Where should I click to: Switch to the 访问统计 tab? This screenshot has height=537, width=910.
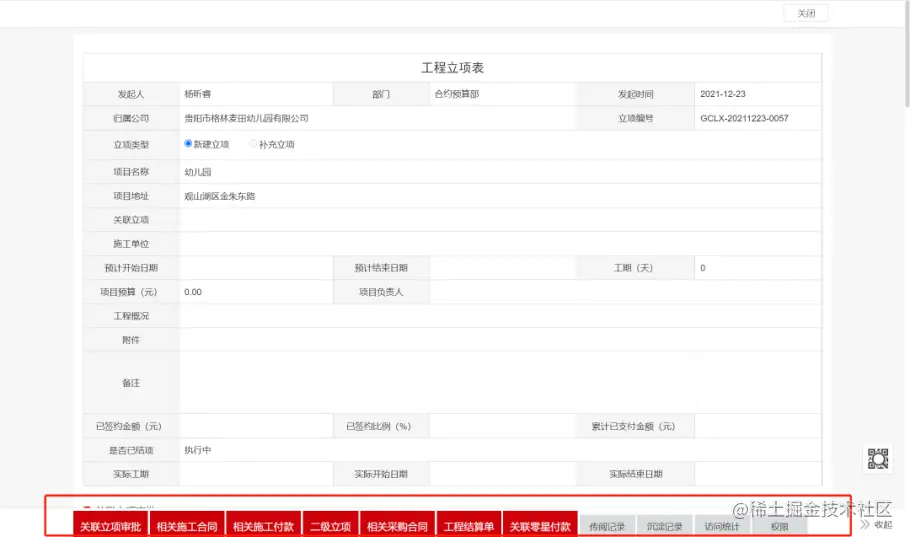pyautogui.click(x=722, y=526)
